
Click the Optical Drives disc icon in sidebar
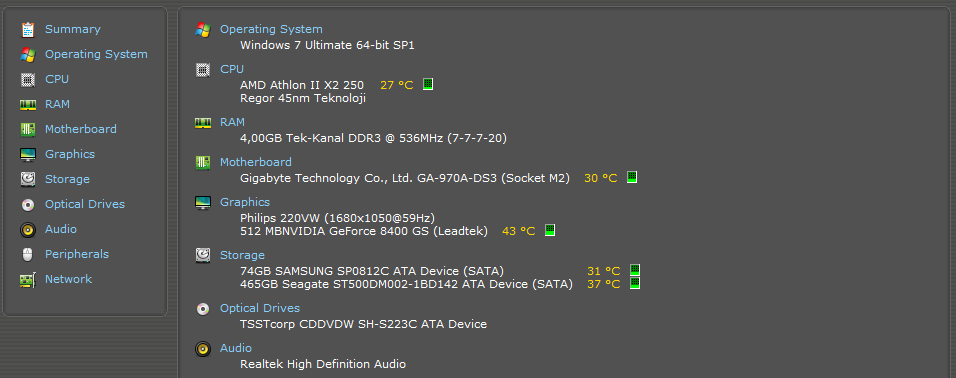tap(27, 204)
